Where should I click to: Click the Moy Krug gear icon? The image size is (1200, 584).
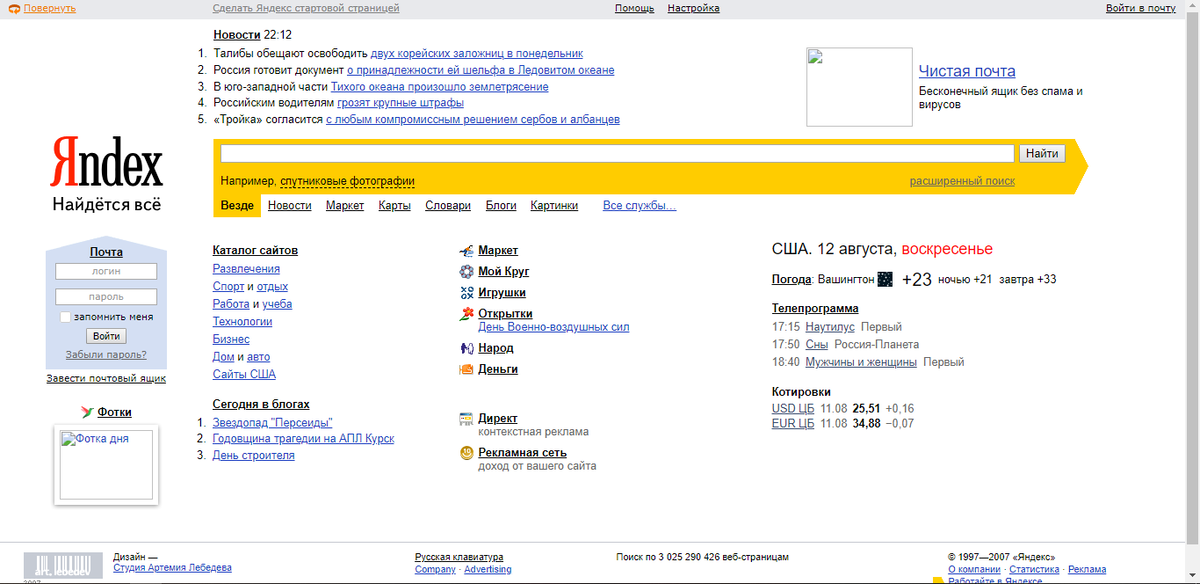click(466, 272)
